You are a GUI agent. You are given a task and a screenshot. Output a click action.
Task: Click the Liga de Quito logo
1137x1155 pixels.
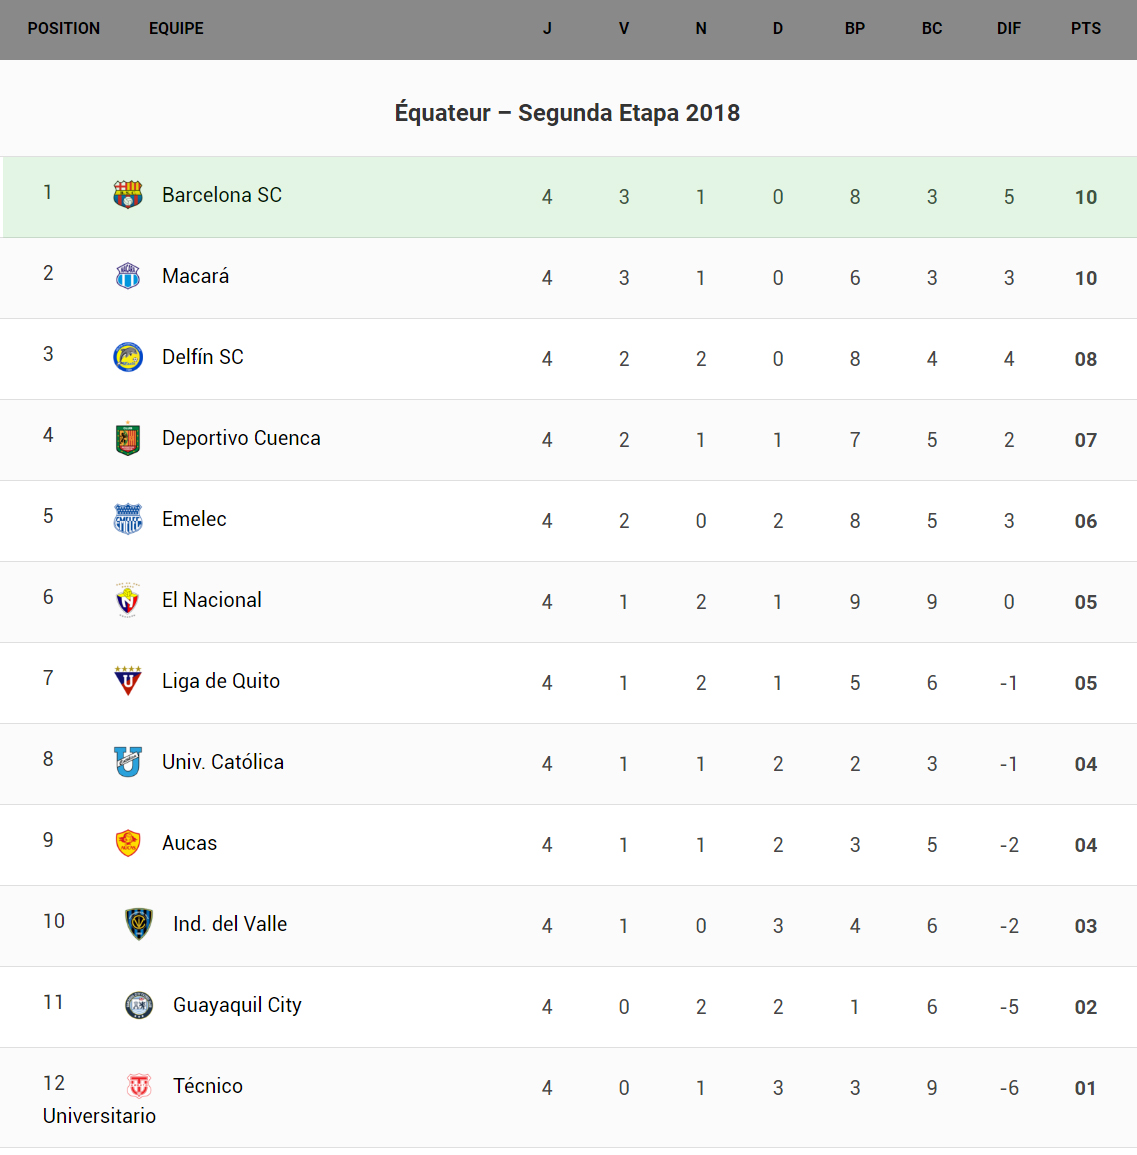click(x=128, y=681)
